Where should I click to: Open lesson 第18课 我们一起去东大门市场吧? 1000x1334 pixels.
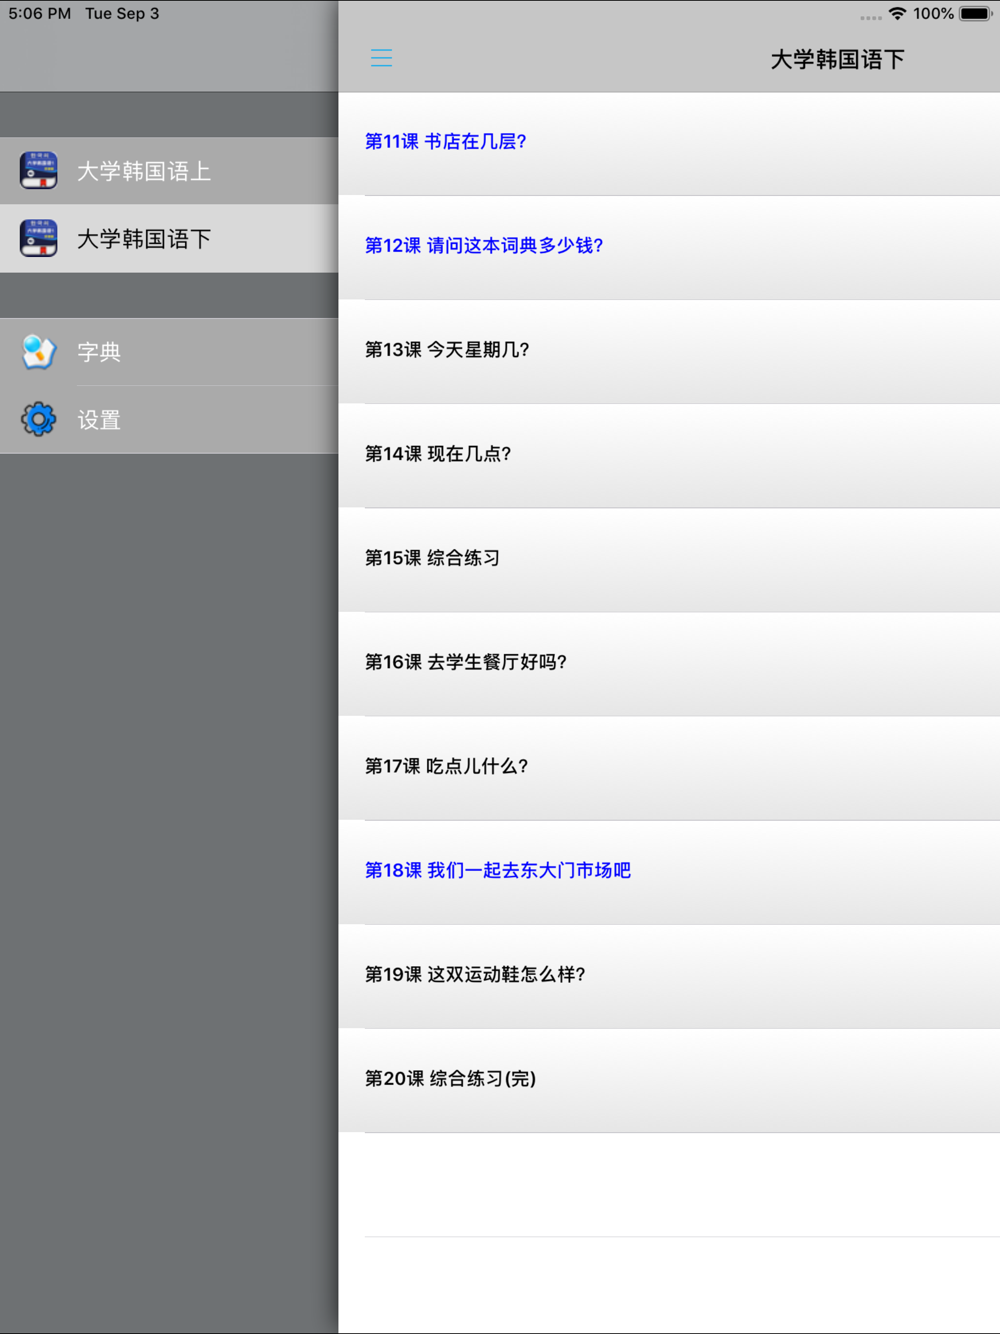coord(669,871)
